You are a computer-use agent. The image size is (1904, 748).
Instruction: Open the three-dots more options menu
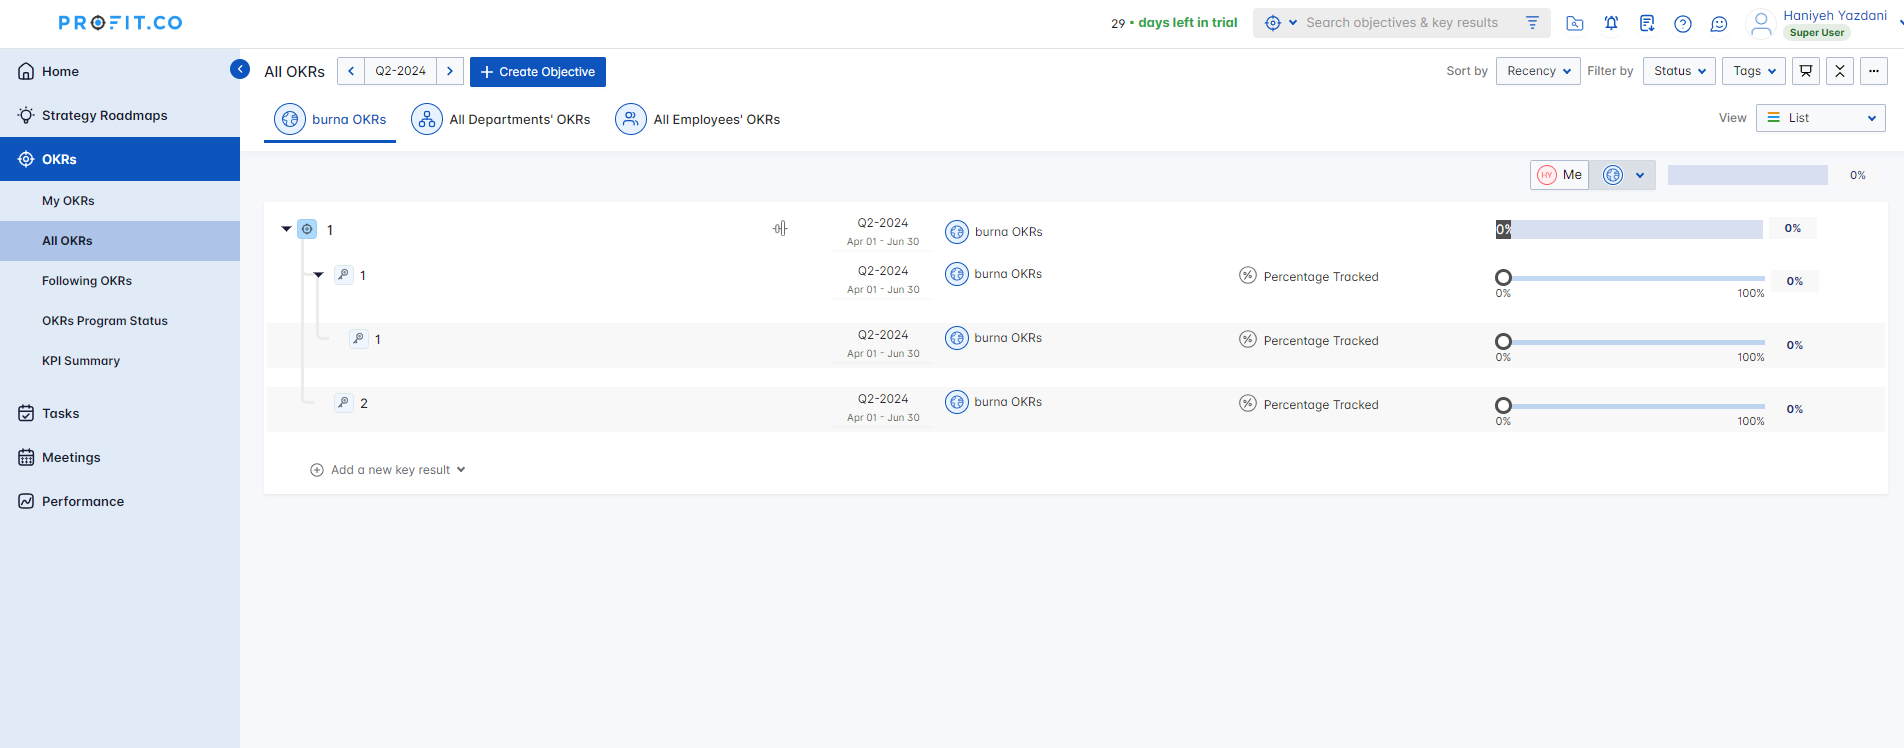[1874, 71]
